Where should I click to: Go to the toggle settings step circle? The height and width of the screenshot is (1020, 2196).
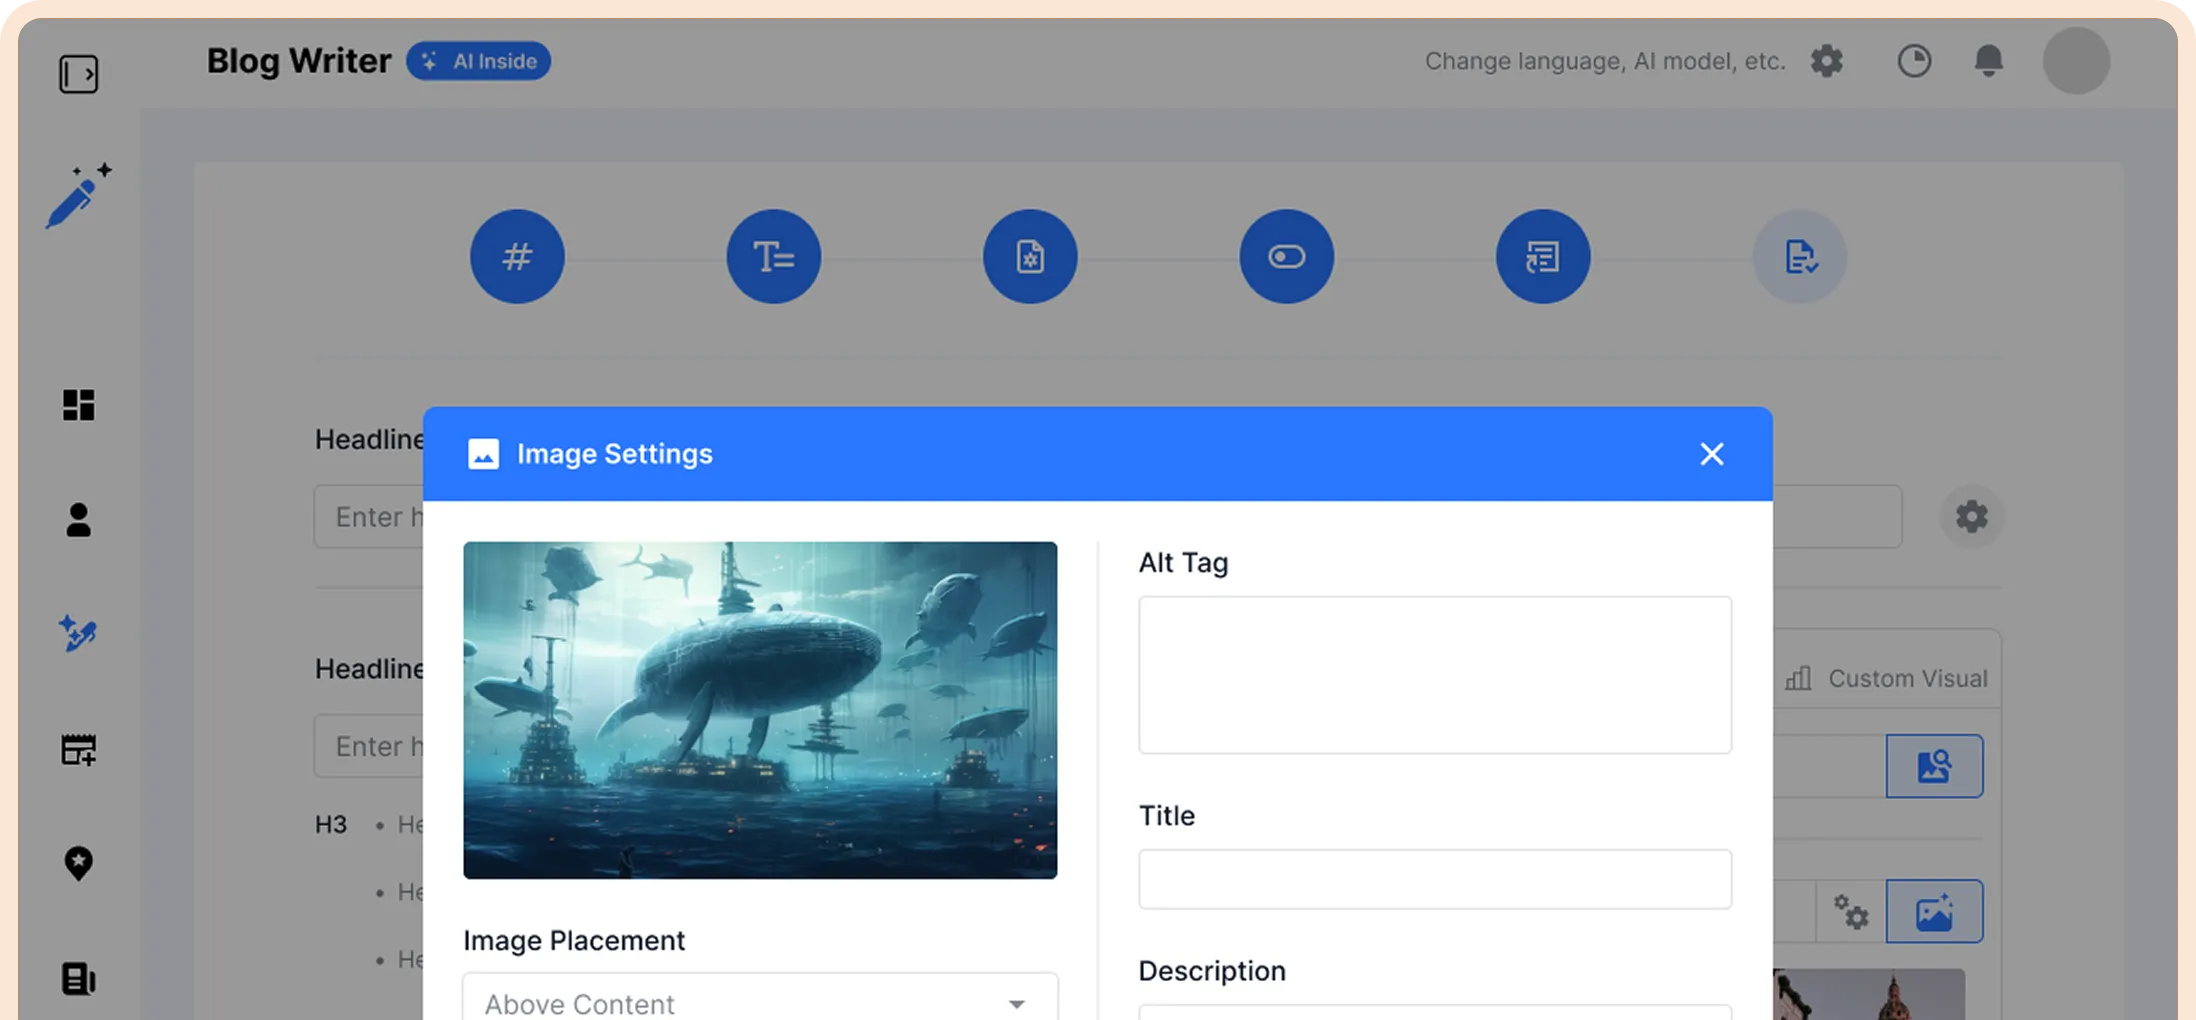pos(1286,257)
